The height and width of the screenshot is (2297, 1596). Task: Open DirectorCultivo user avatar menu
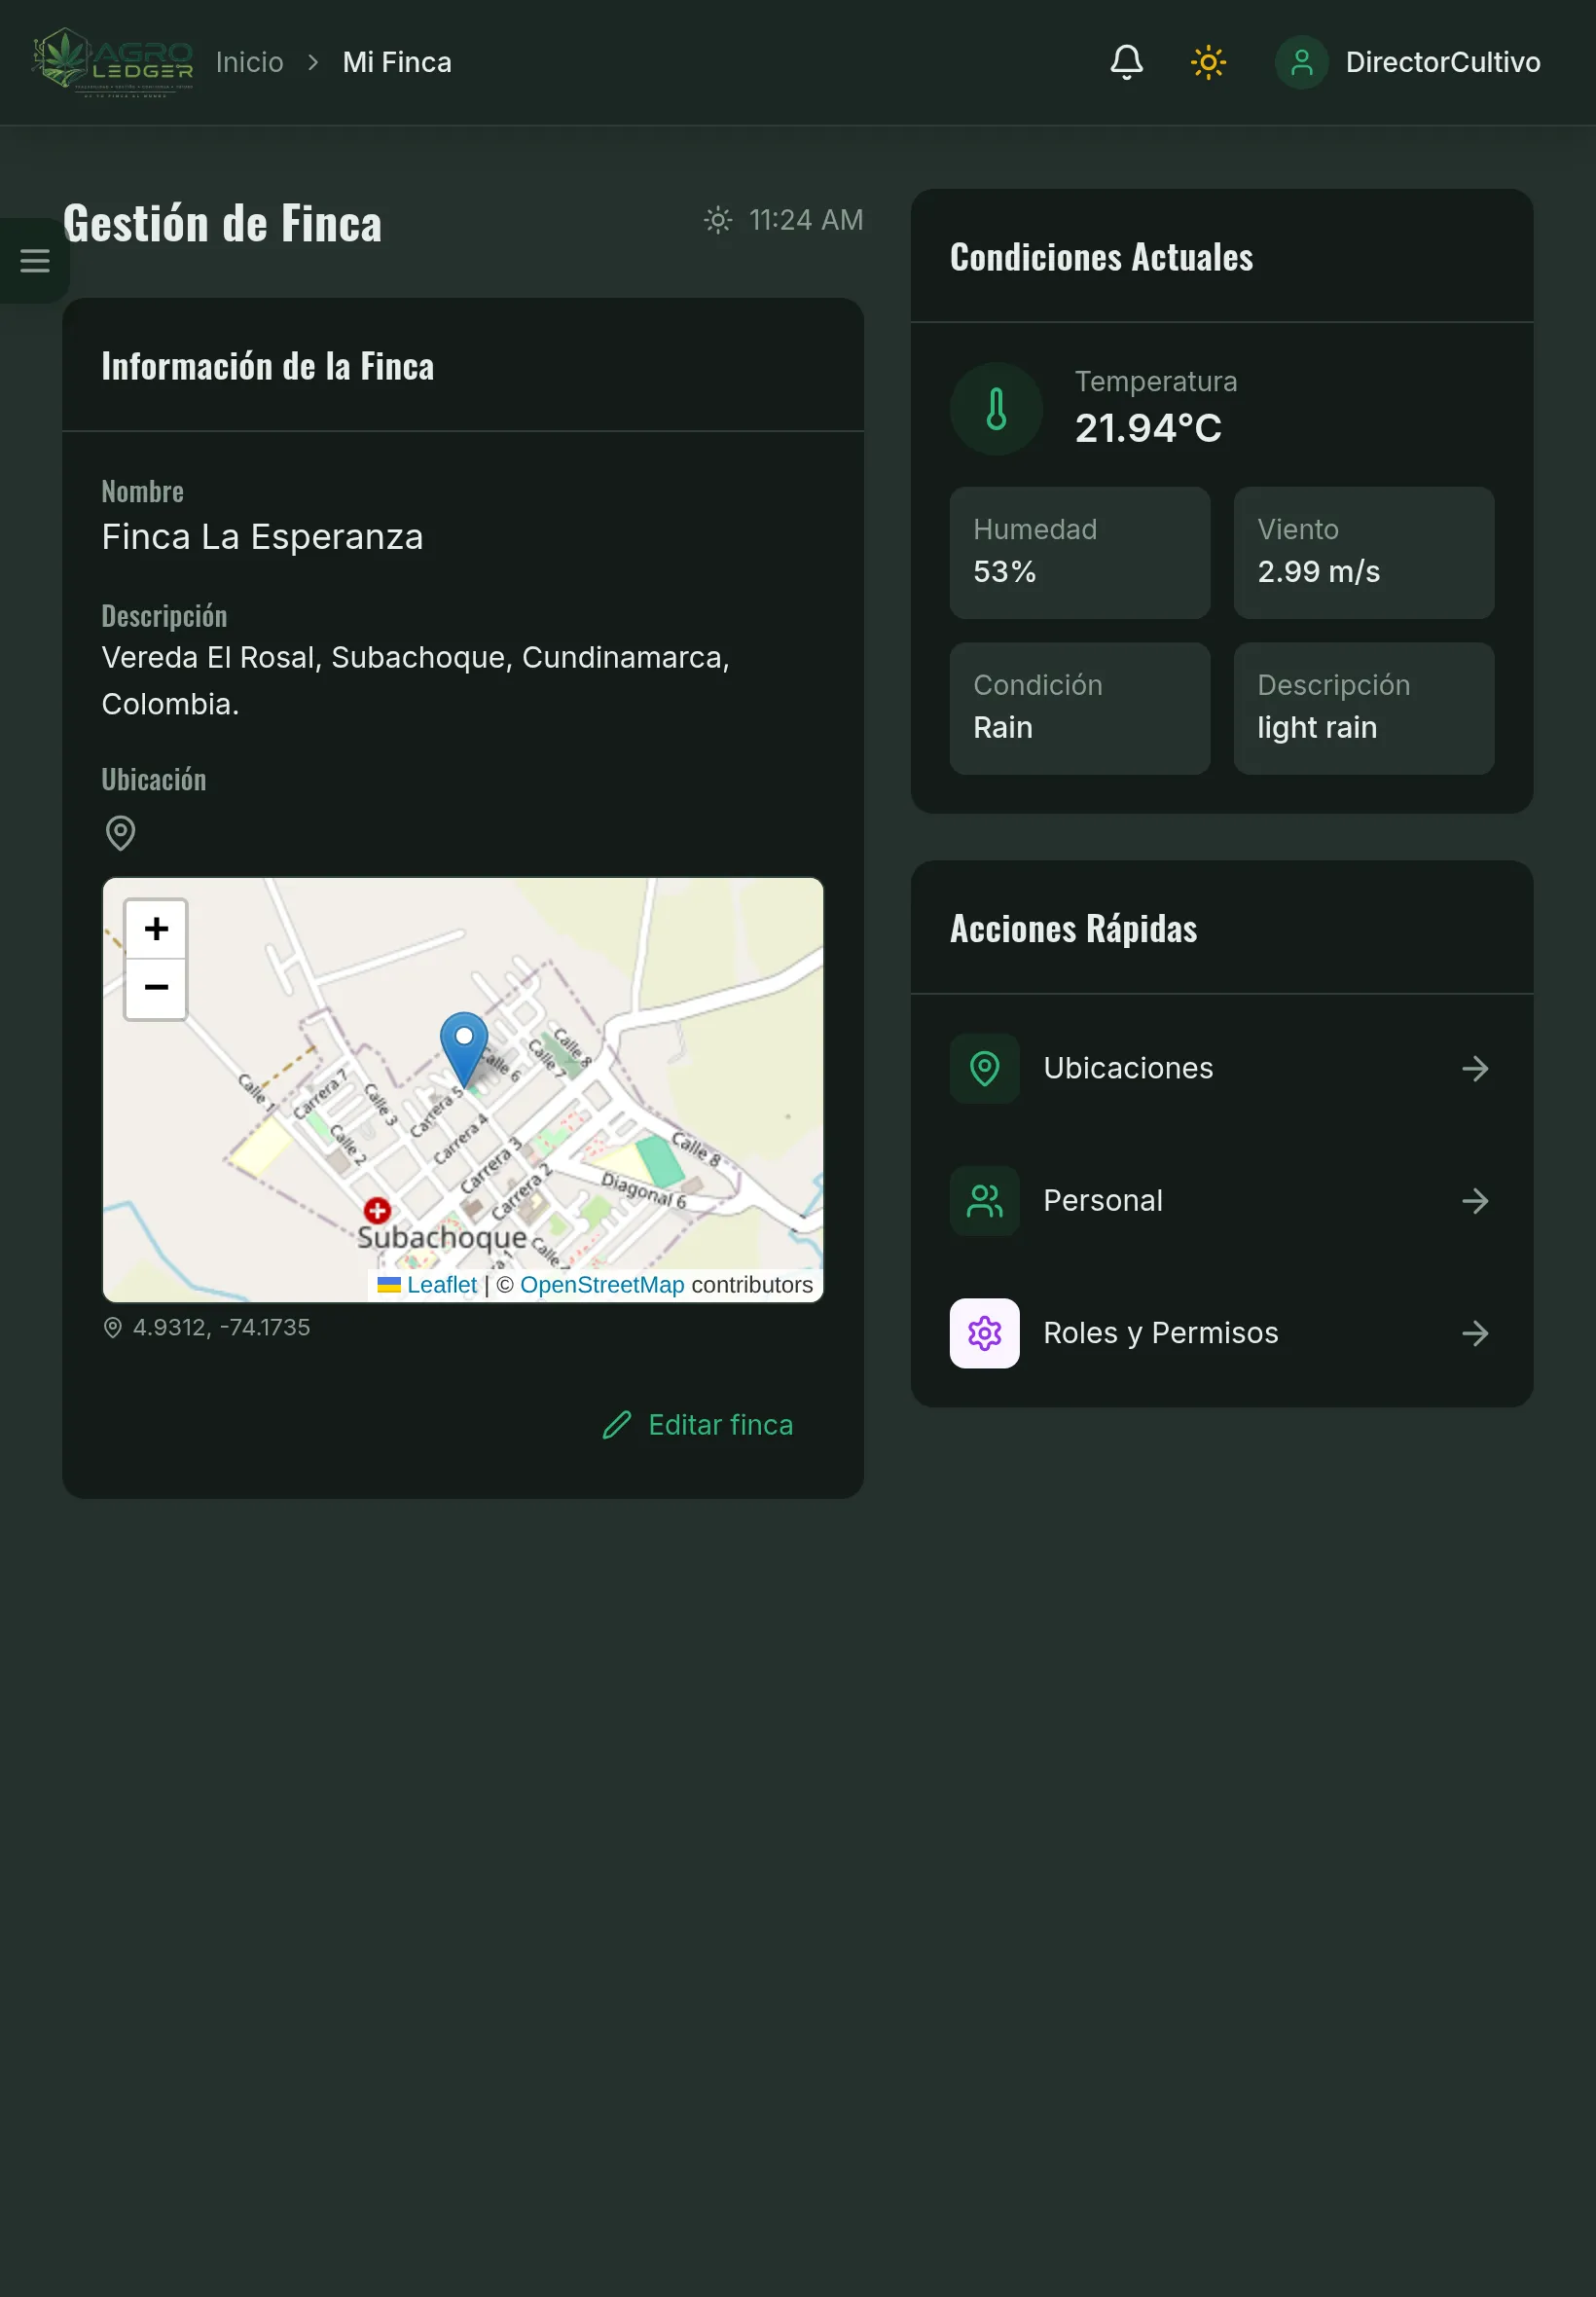1301,62
